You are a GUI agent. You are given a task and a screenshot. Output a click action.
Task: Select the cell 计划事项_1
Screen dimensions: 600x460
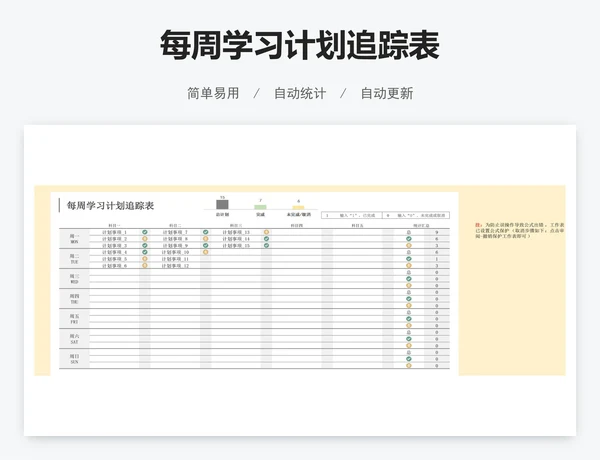(114, 232)
